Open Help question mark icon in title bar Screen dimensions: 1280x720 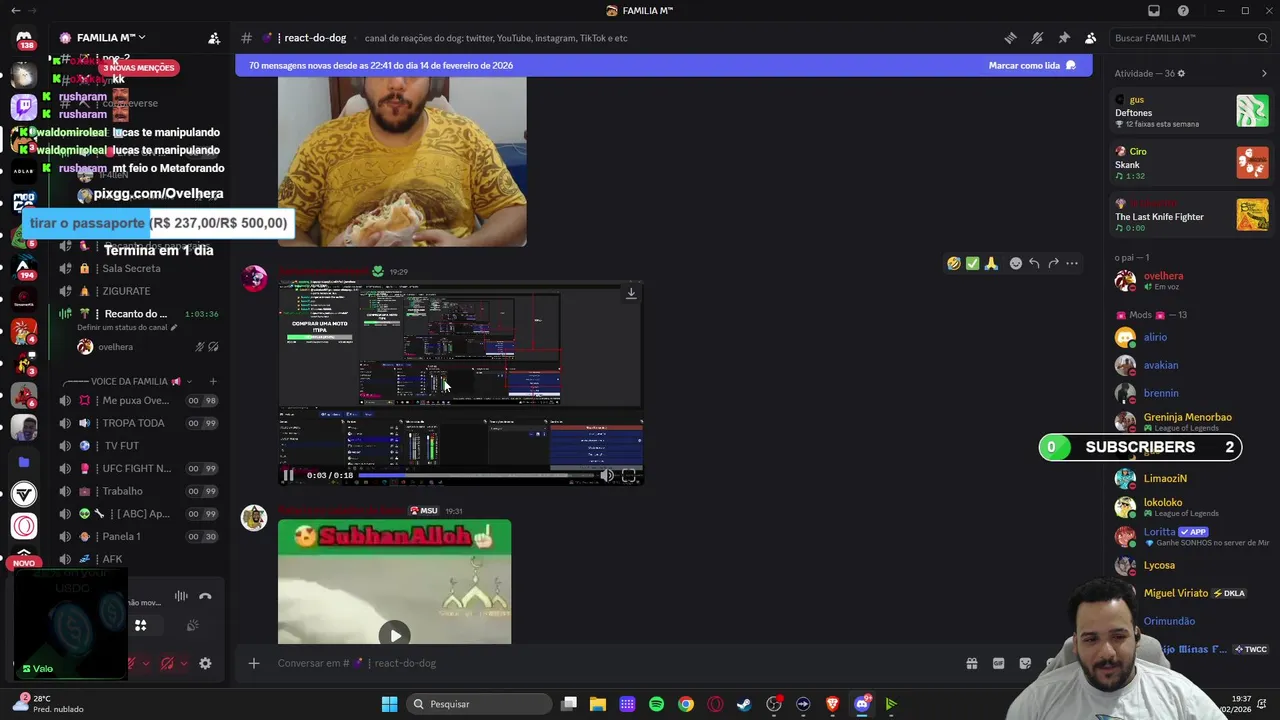coord(1183,11)
